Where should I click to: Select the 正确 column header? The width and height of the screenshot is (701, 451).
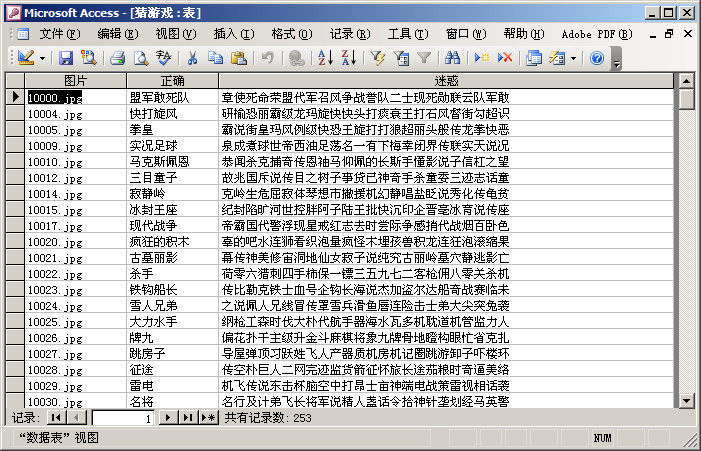pos(173,80)
